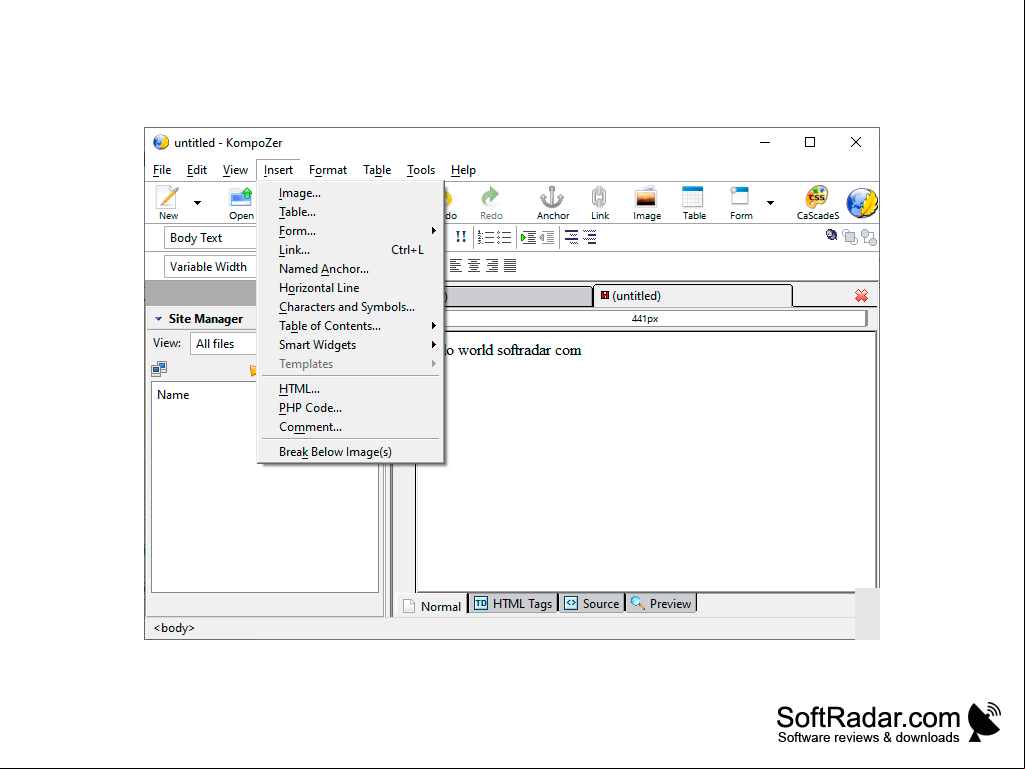Collapse the Site Manager panel
Viewport: 1025px width, 769px height.
[158, 319]
